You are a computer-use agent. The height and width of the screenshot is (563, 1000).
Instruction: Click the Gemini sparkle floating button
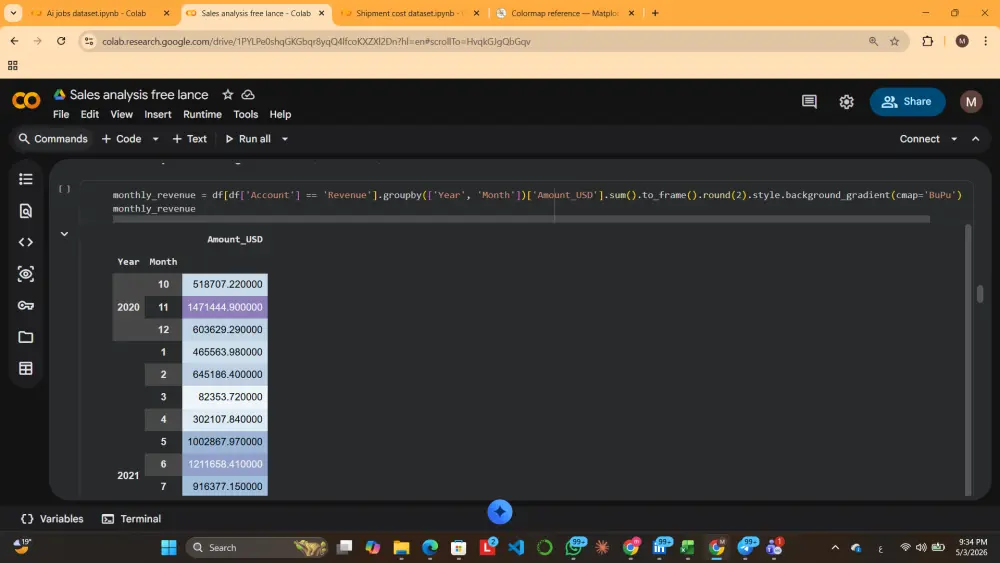[x=500, y=512]
